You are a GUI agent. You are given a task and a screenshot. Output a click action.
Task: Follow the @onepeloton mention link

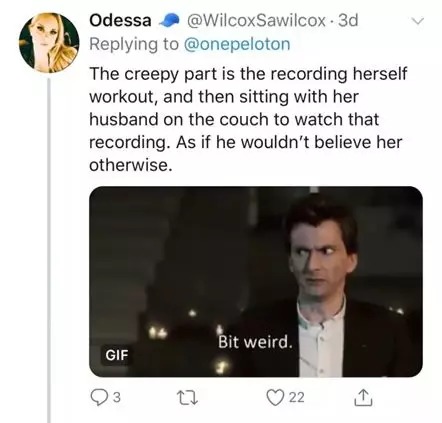pos(237,45)
